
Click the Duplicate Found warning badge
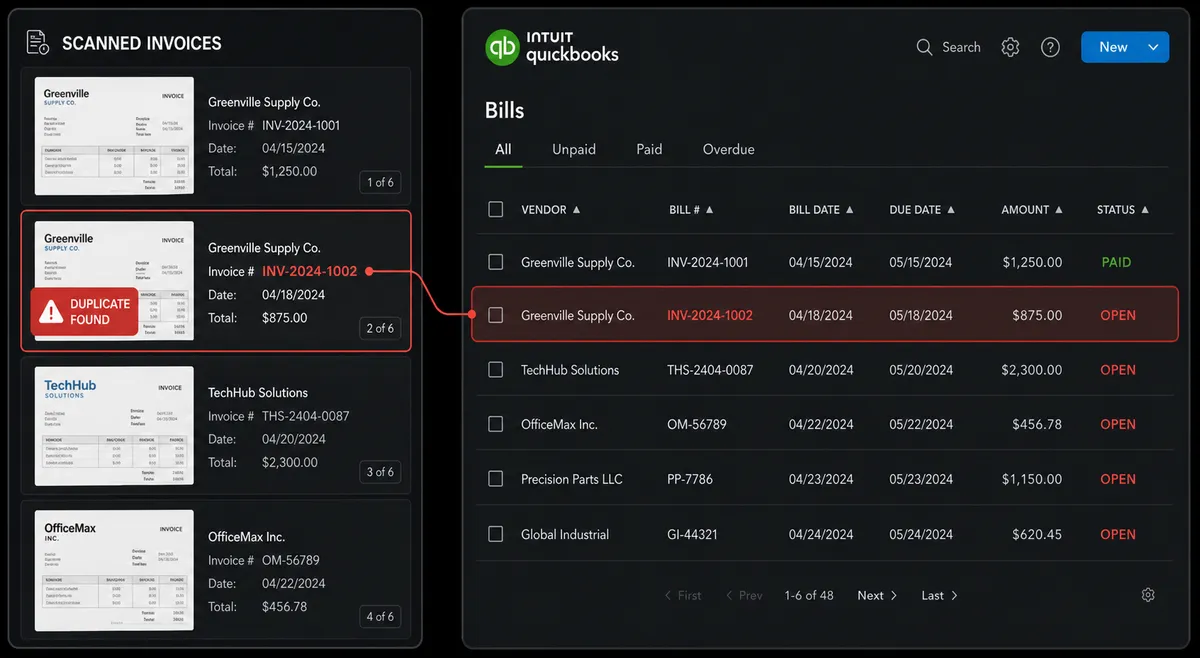84,312
